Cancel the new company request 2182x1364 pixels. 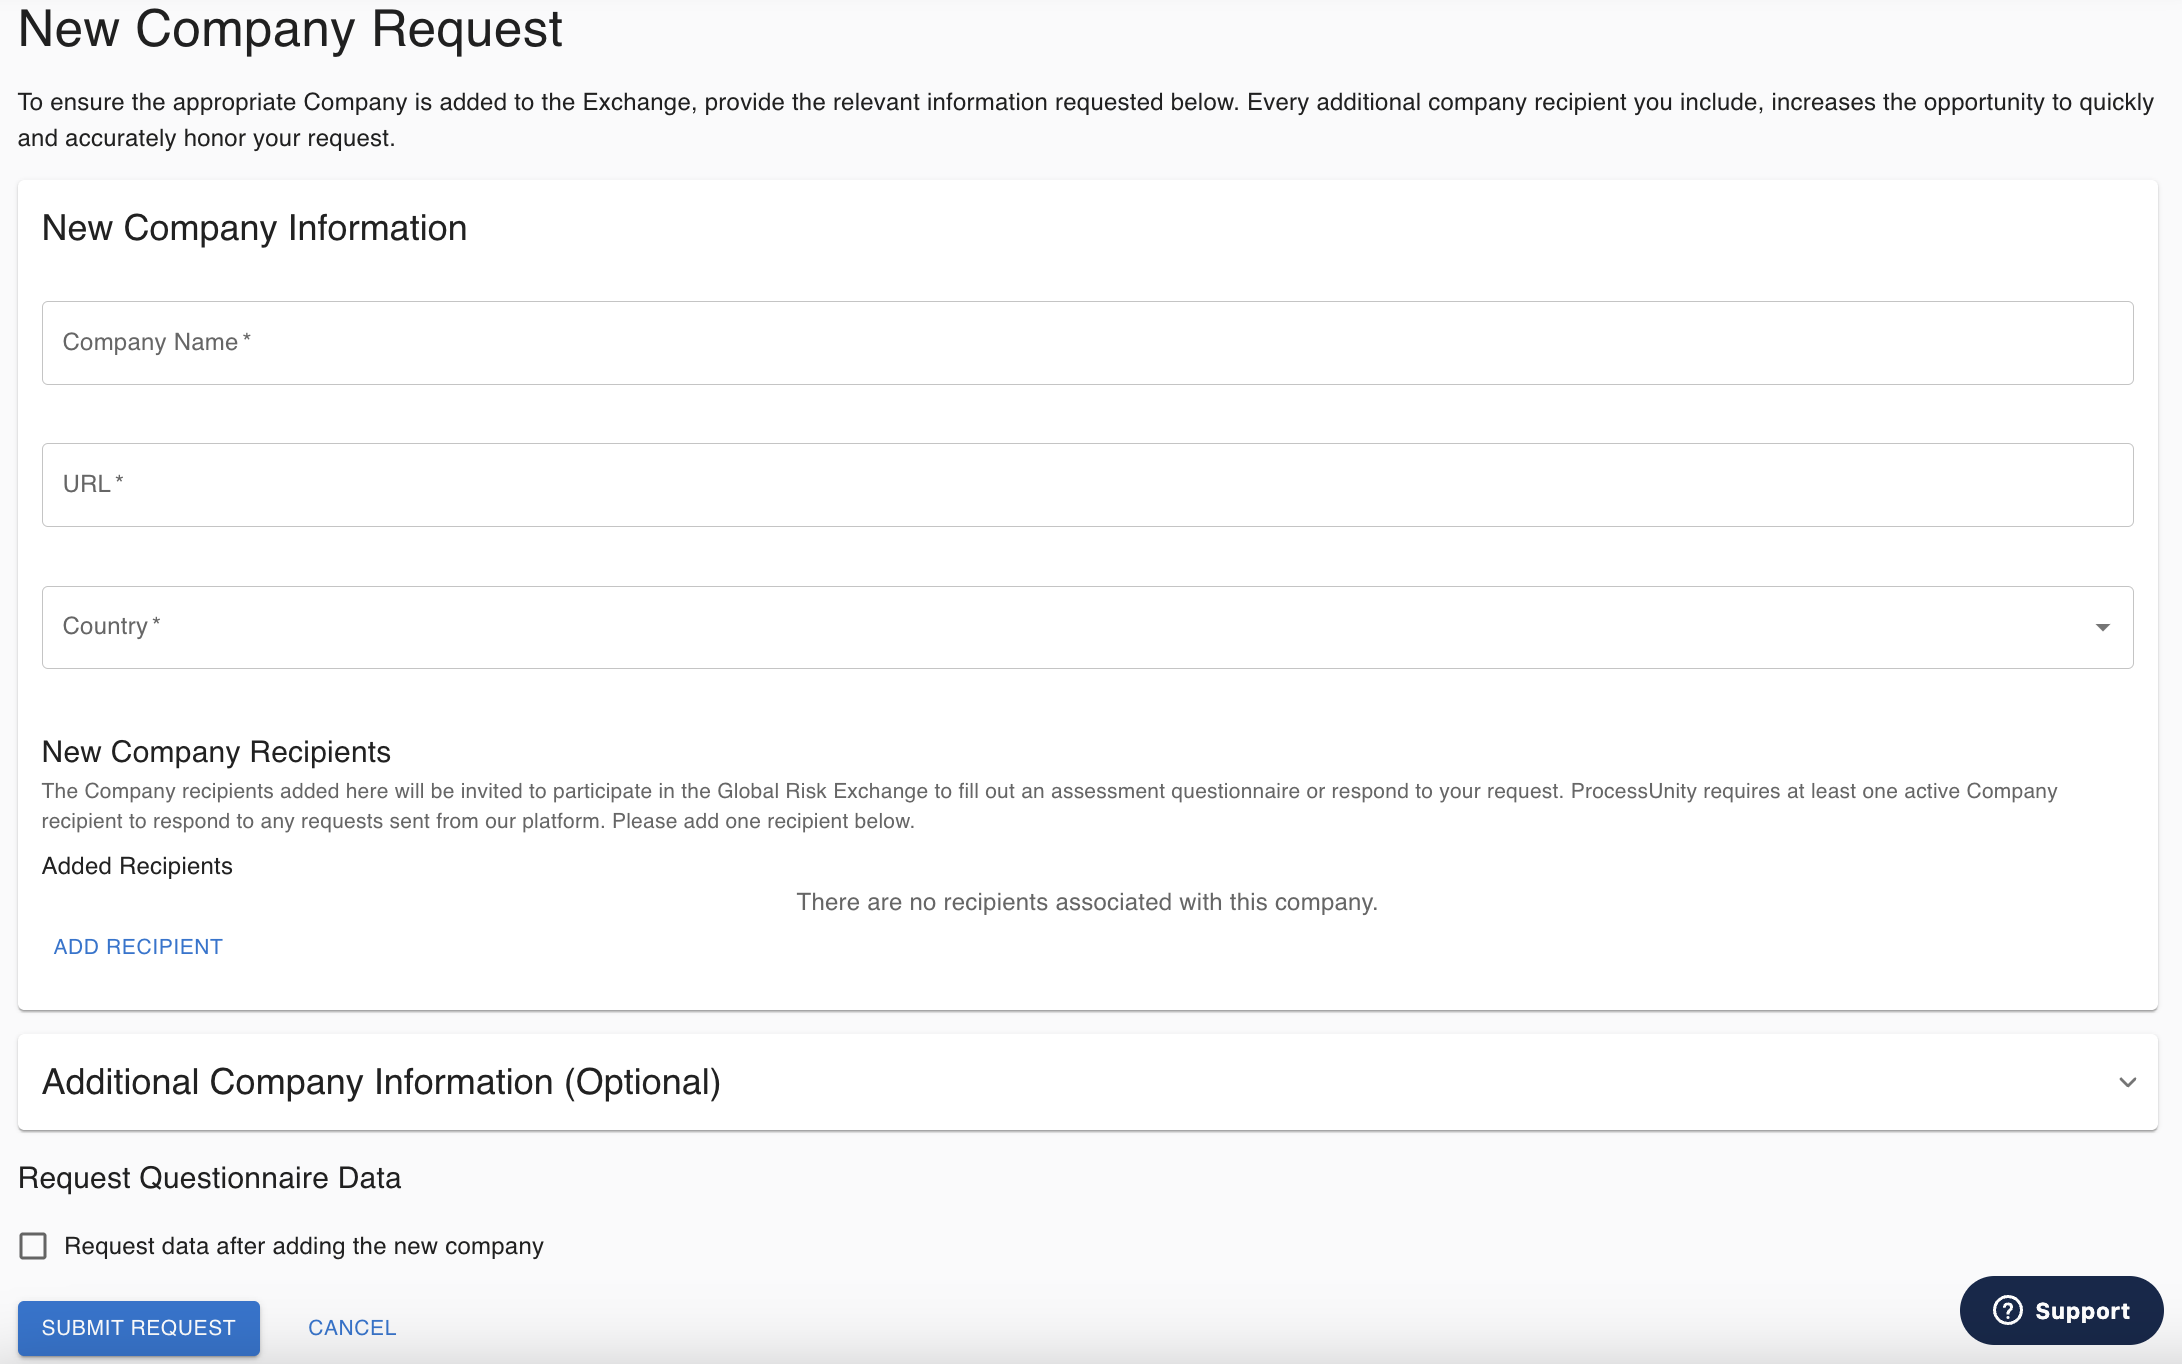coord(351,1328)
